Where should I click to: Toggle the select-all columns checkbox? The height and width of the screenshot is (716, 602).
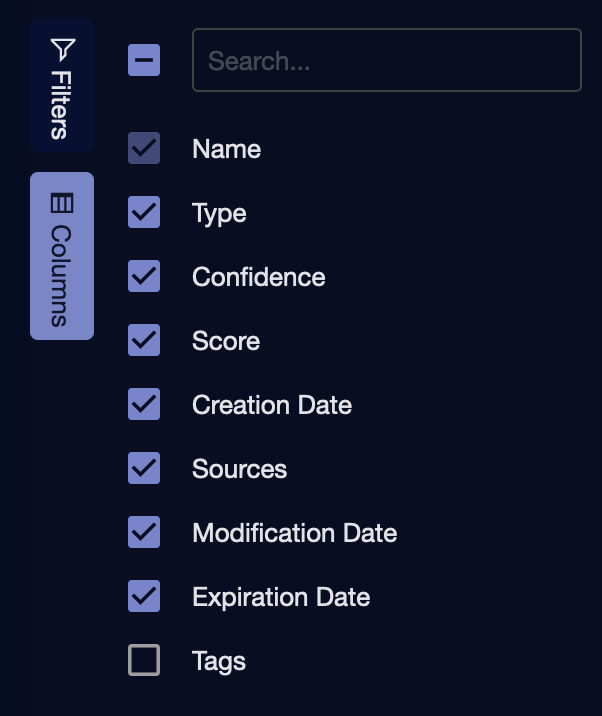[144, 61]
